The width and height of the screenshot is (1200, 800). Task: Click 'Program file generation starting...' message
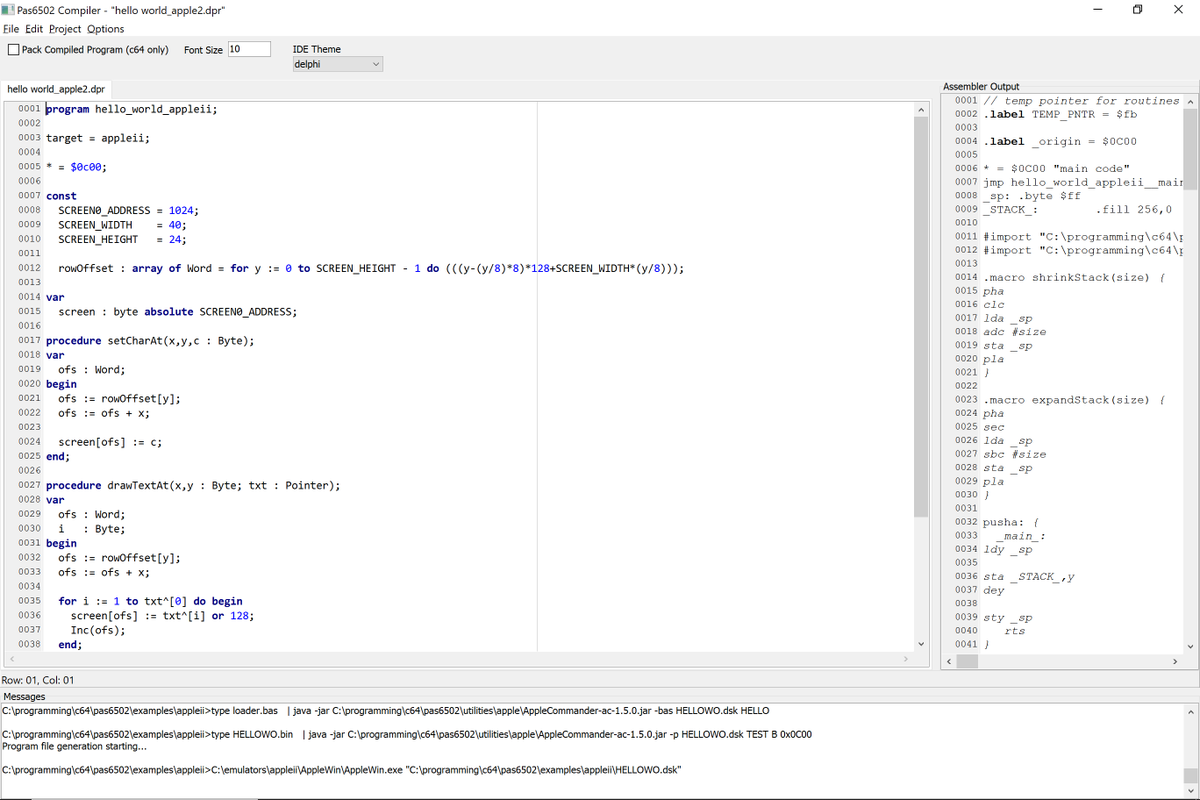point(75,746)
